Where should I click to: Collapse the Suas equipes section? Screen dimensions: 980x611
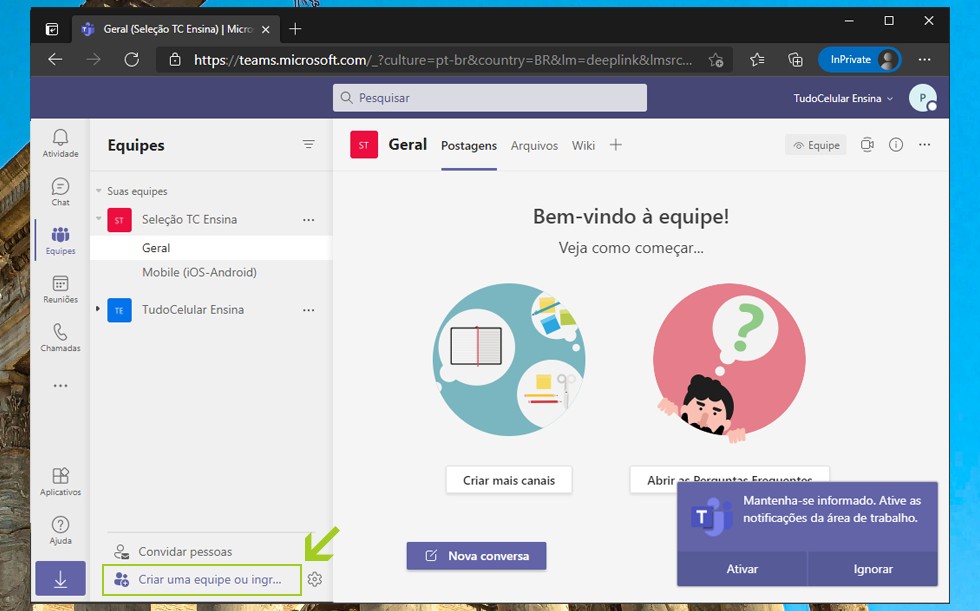[99, 191]
